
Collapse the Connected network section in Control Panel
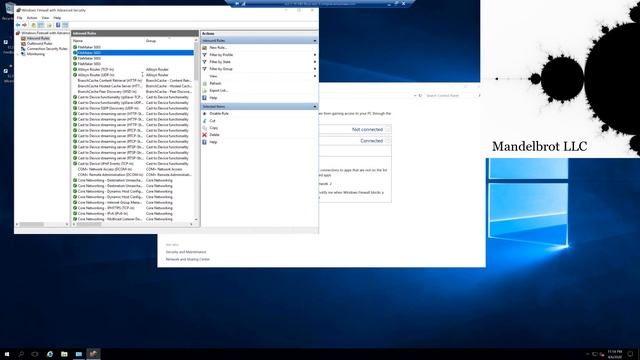coord(387,141)
